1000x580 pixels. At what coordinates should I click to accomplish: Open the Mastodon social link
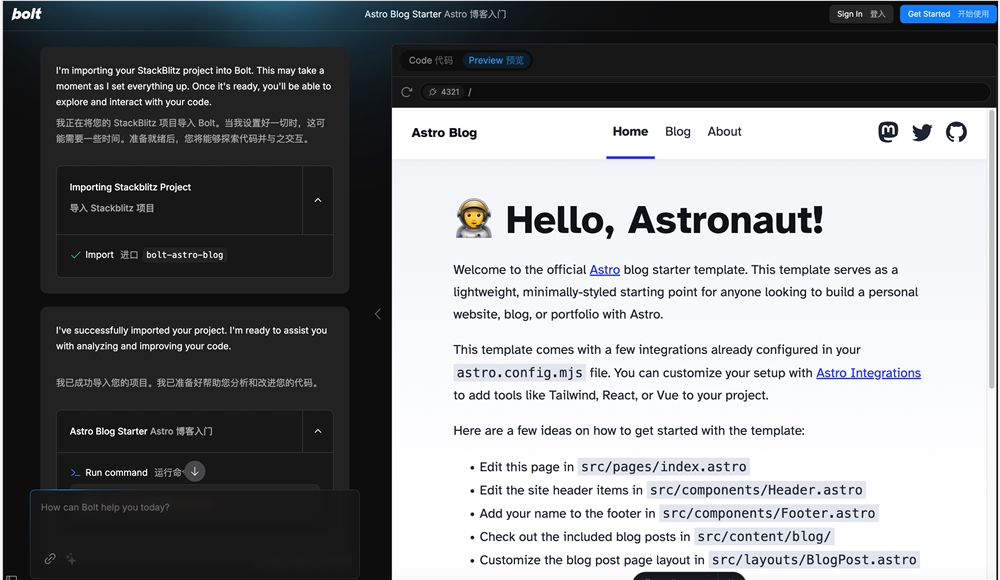pyautogui.click(x=888, y=132)
